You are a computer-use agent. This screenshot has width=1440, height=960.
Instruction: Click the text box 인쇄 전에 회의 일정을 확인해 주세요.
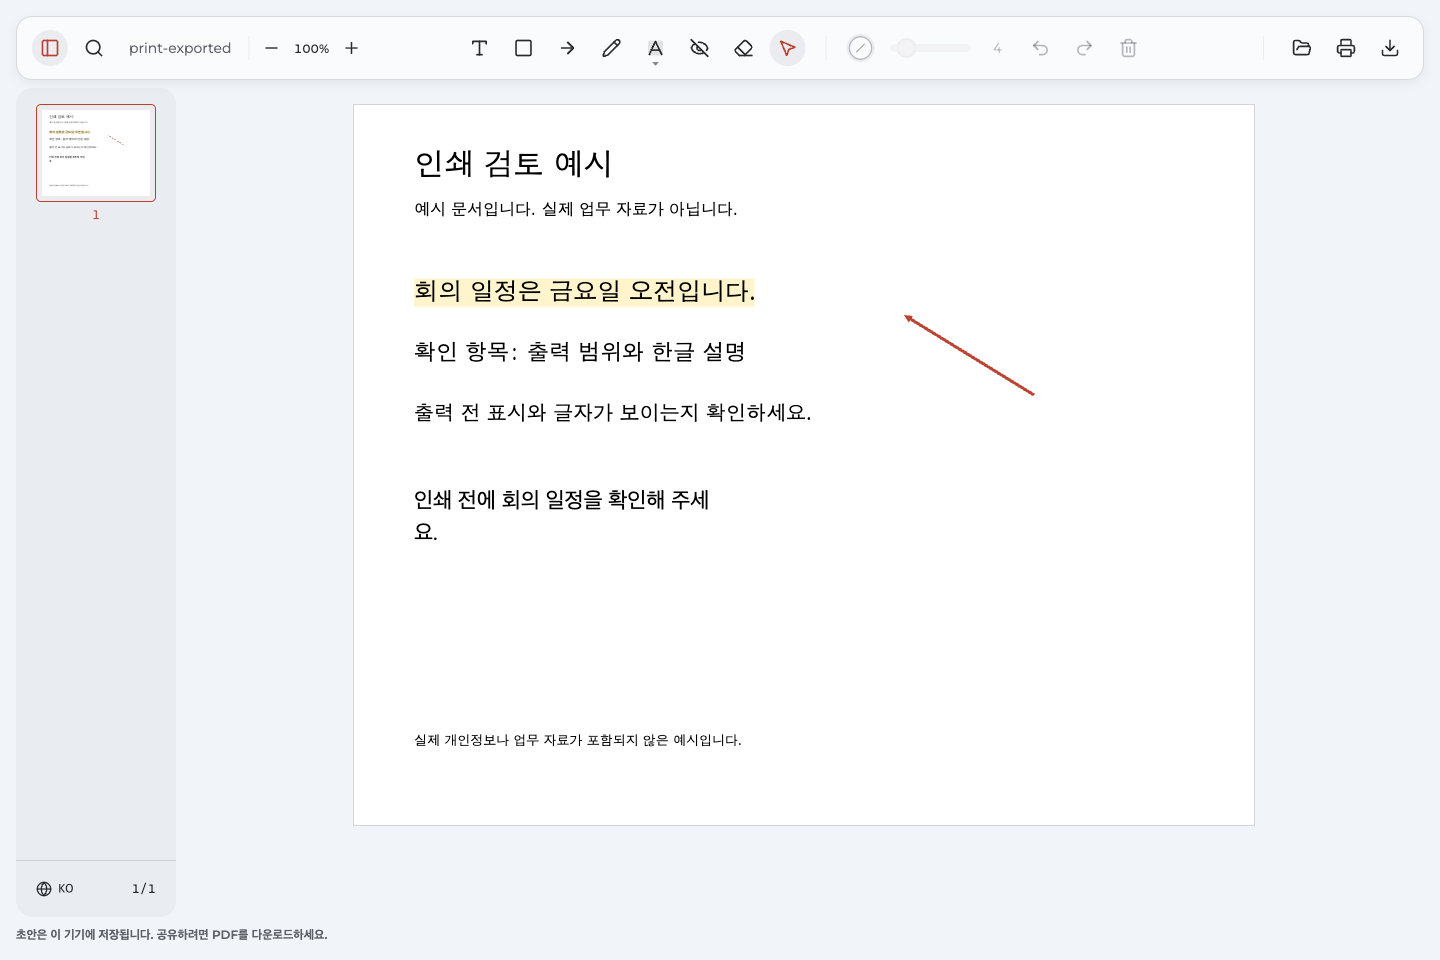pyautogui.click(x=562, y=515)
